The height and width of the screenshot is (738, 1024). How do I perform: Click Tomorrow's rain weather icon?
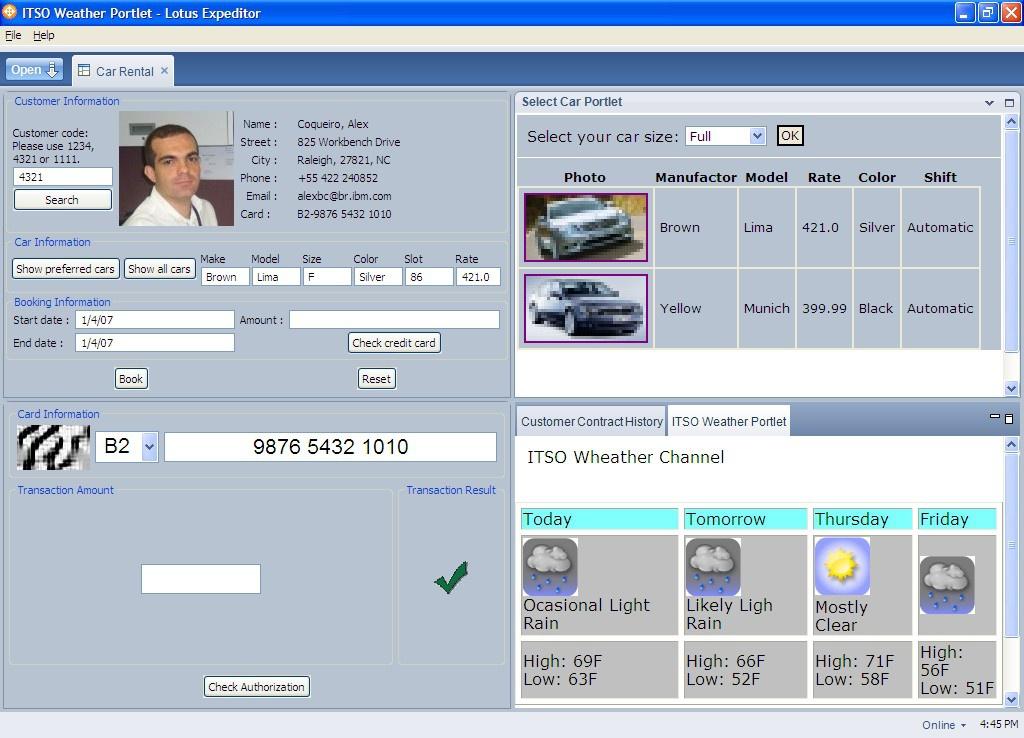tap(713, 566)
